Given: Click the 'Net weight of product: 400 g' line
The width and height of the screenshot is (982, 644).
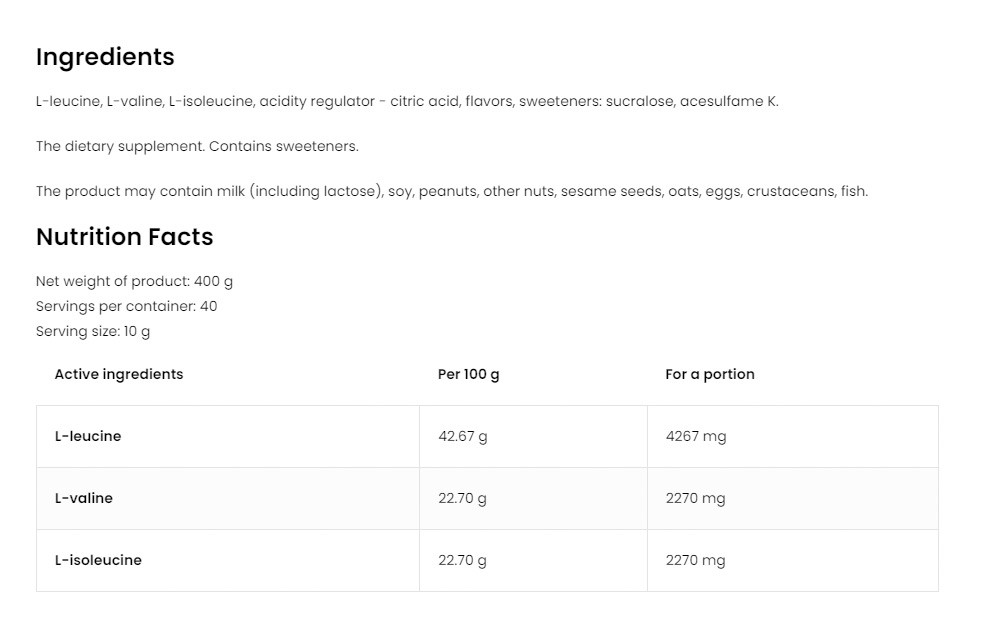Looking at the screenshot, I should click(134, 281).
